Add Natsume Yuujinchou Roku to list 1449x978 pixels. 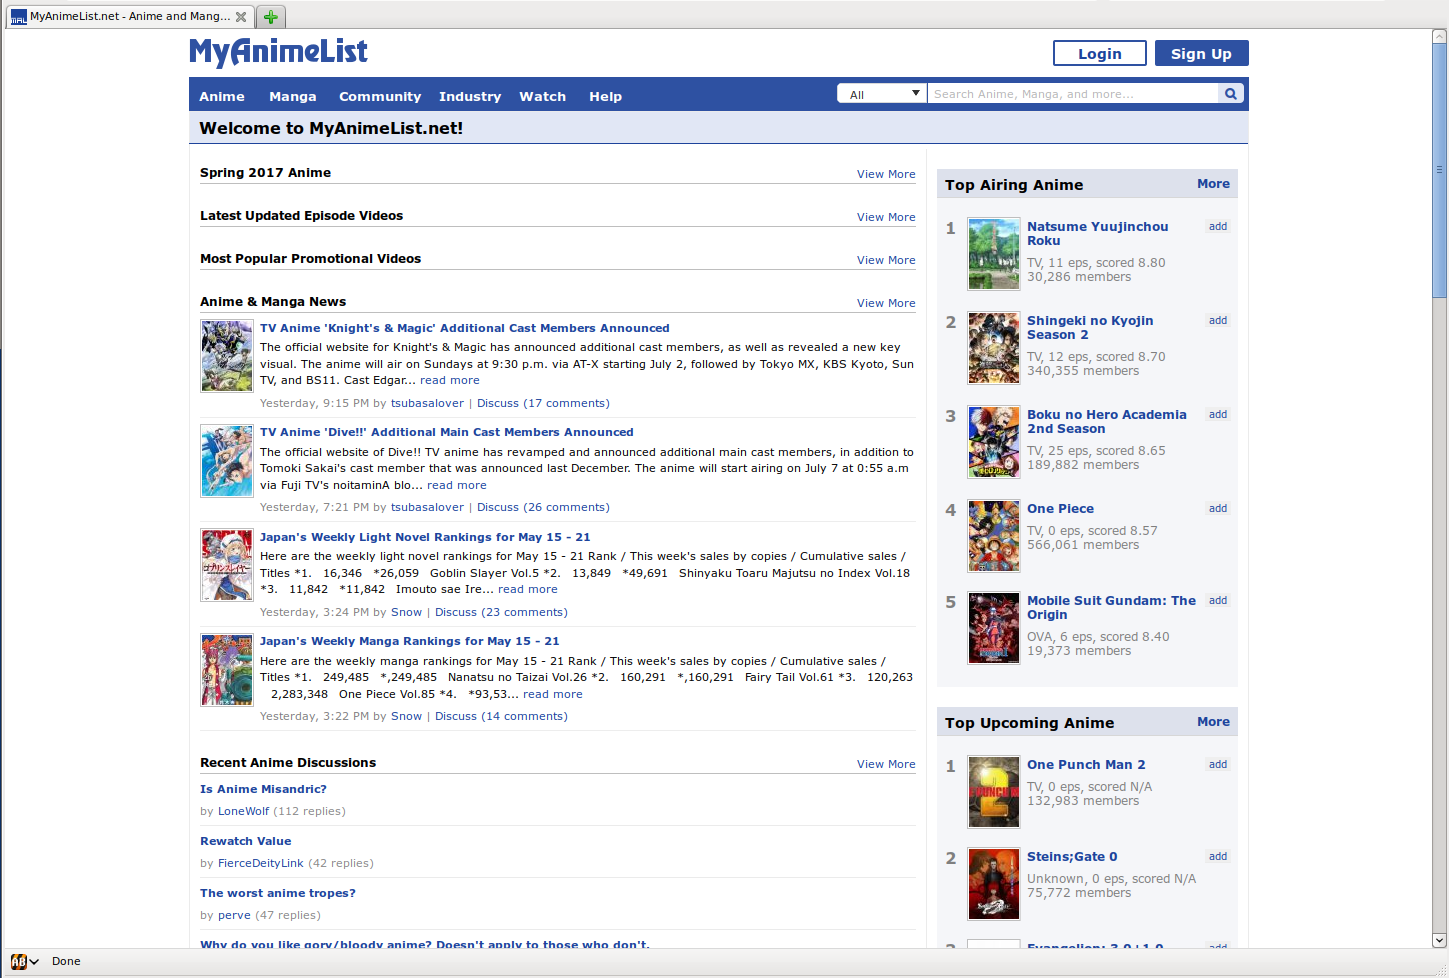1217,227
